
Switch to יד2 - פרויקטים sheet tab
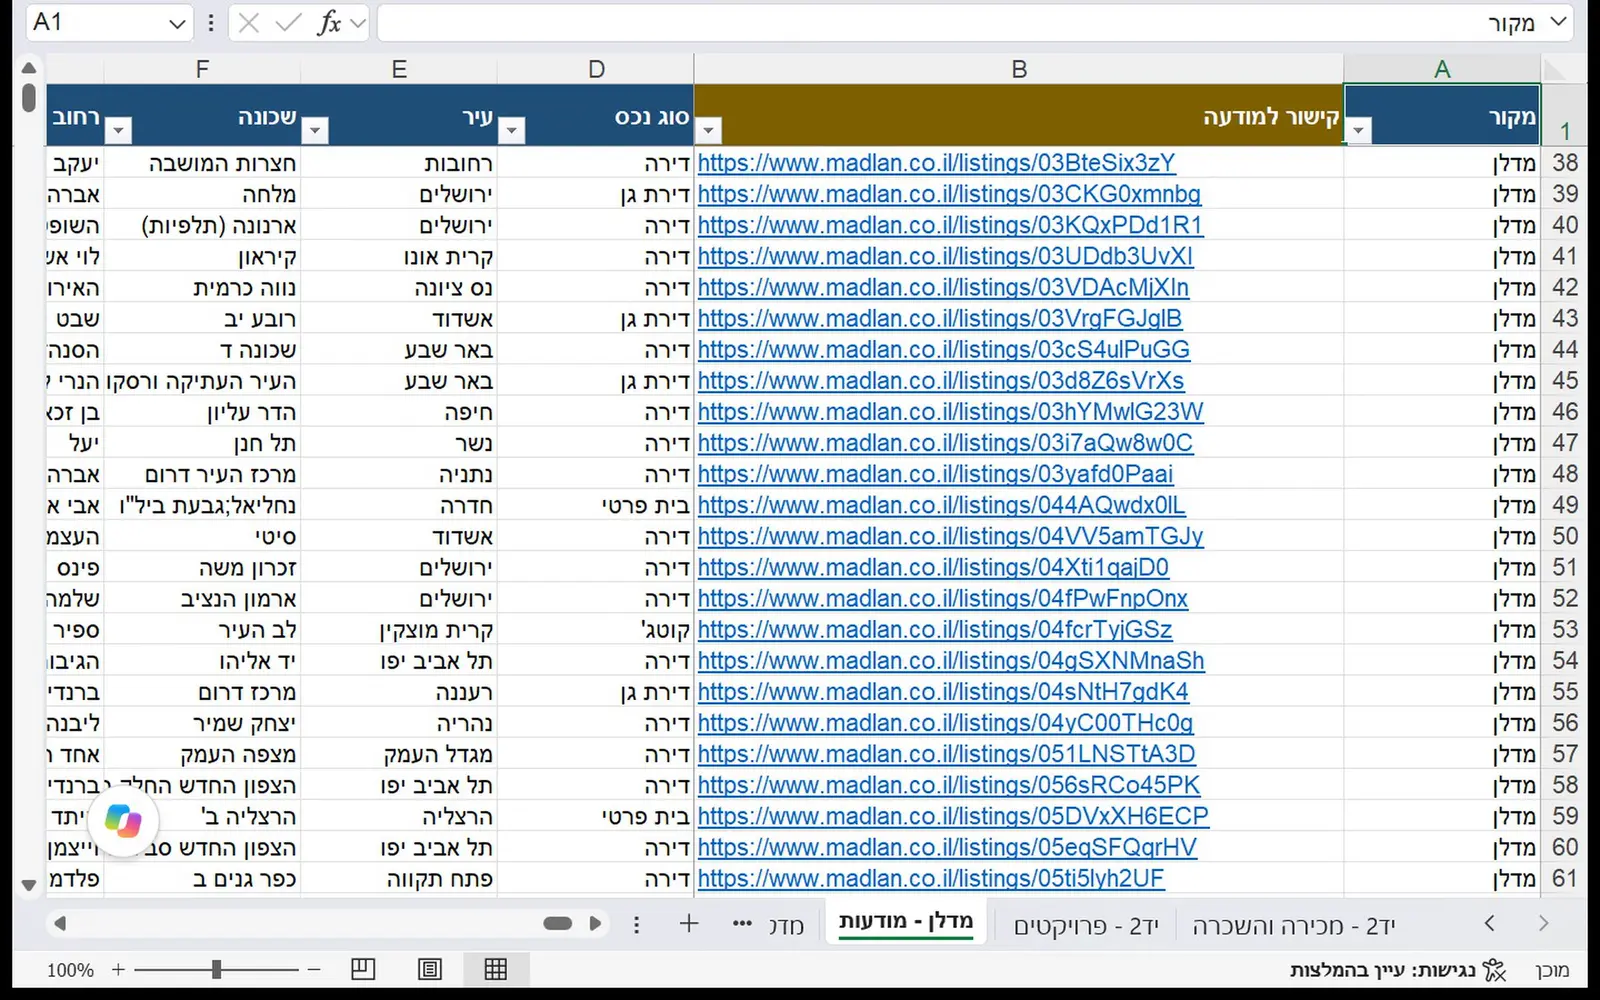pyautogui.click(x=1086, y=926)
